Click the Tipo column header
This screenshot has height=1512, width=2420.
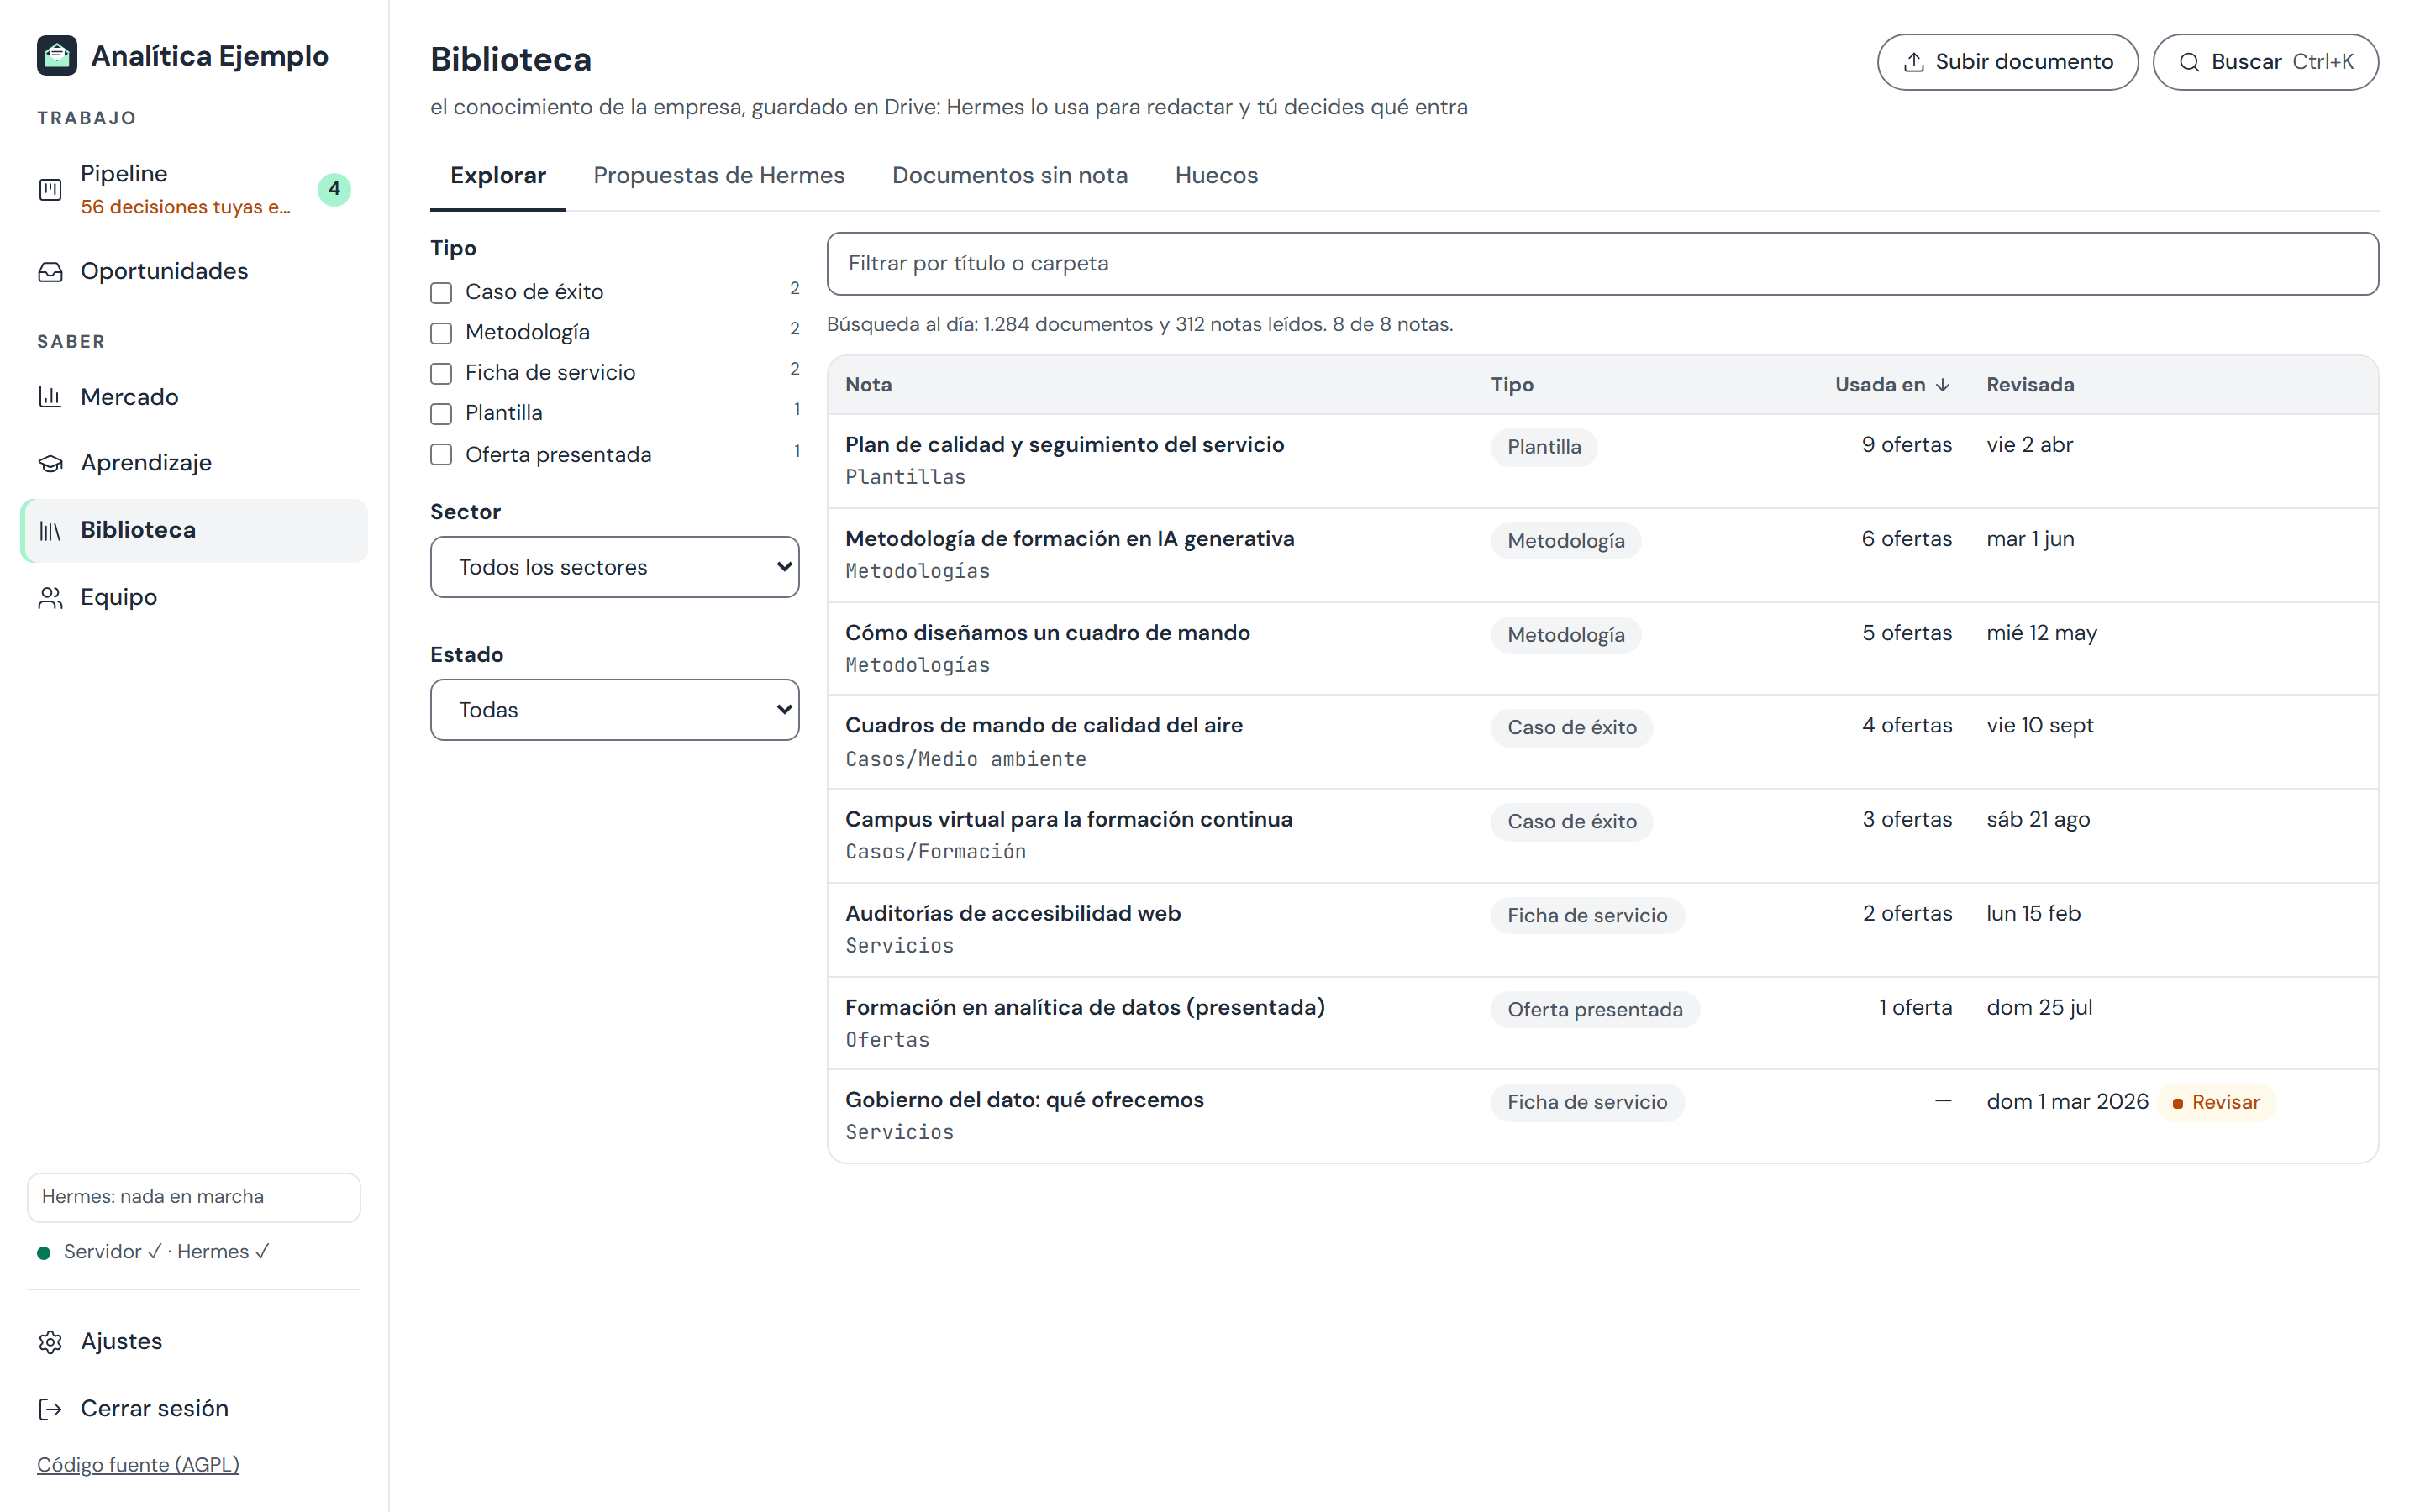[x=1512, y=385]
